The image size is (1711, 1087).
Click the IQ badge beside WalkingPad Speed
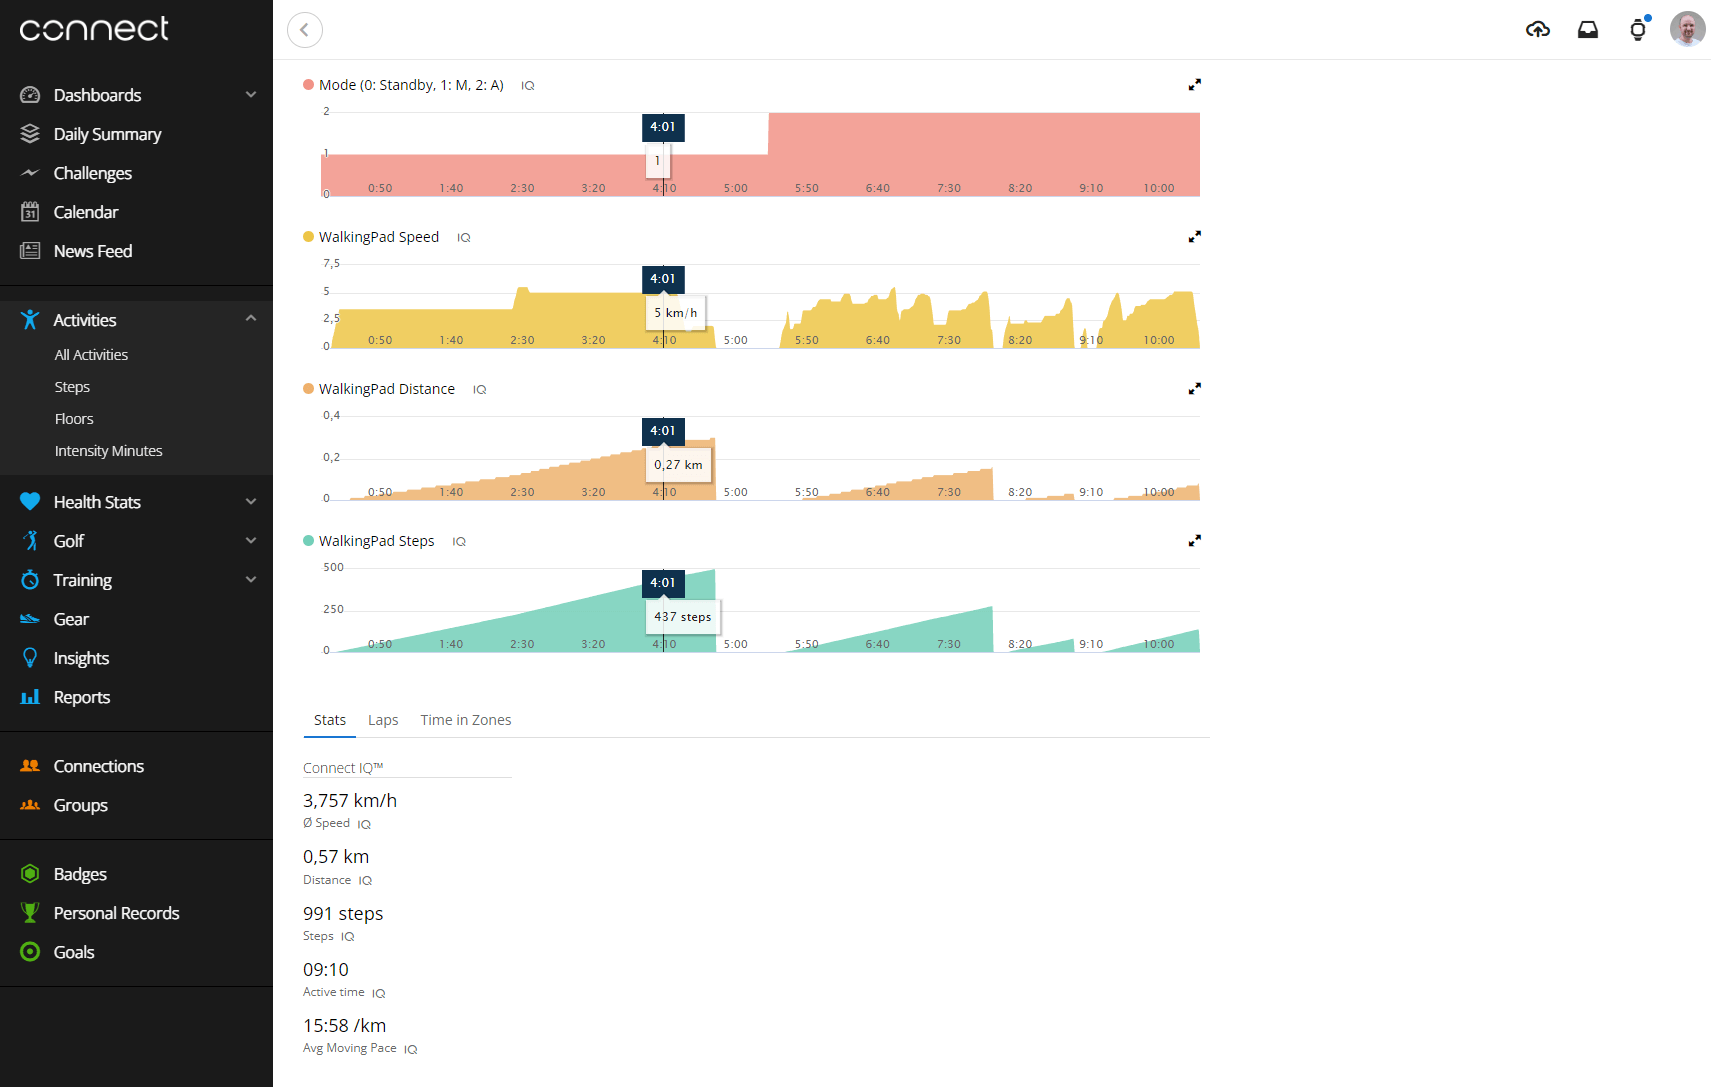click(x=464, y=238)
